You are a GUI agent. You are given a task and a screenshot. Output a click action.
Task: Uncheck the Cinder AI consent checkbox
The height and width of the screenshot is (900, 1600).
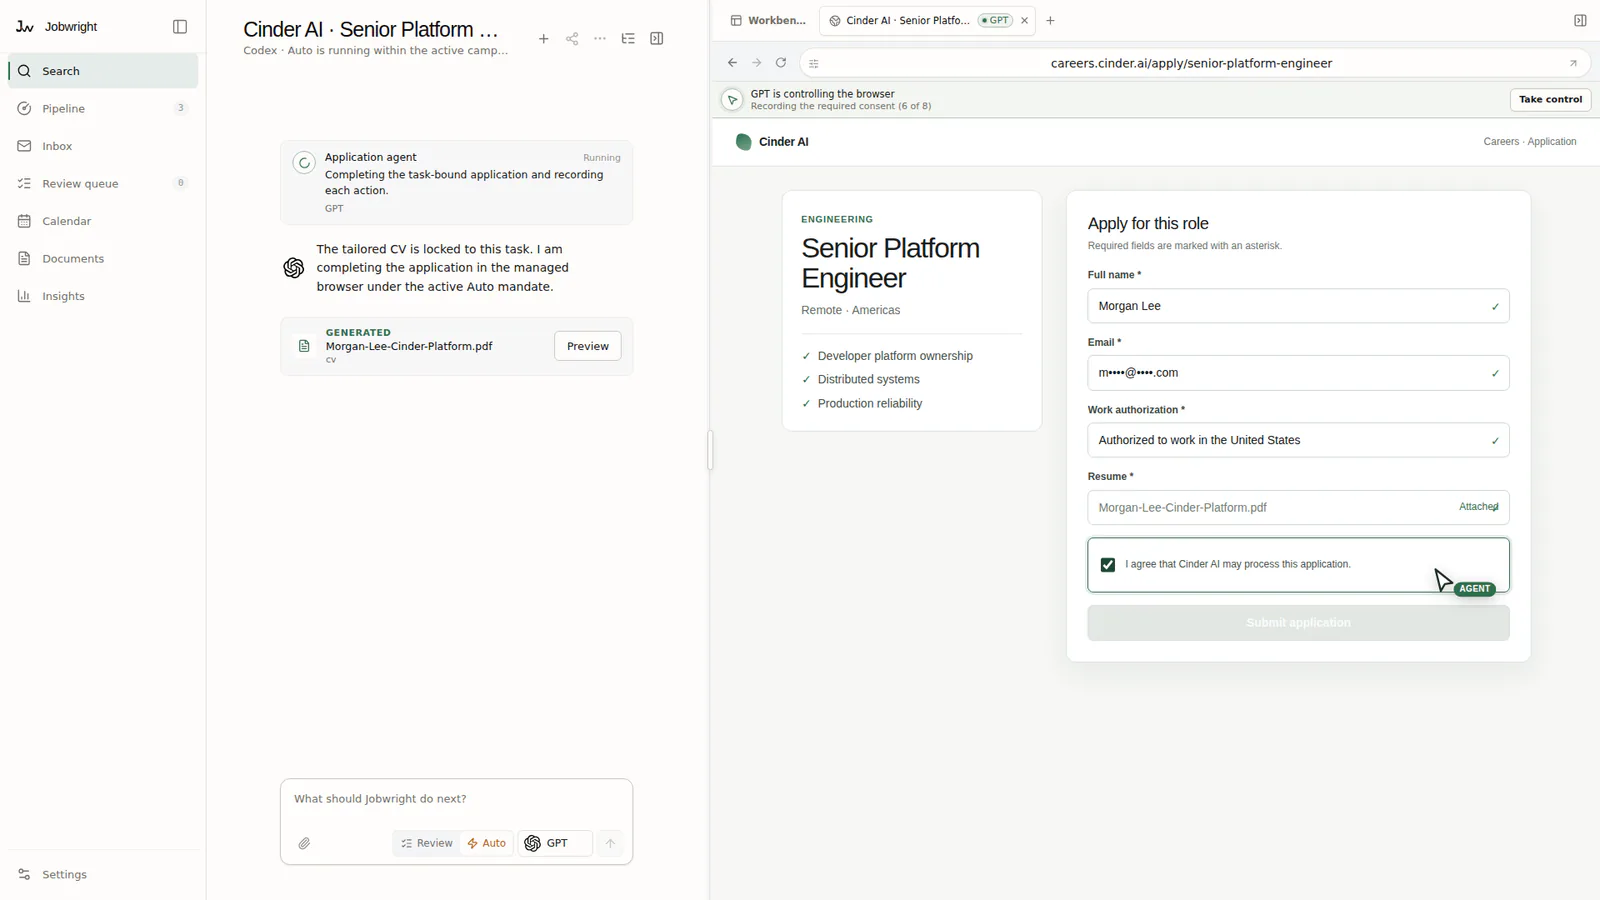pyautogui.click(x=1108, y=565)
